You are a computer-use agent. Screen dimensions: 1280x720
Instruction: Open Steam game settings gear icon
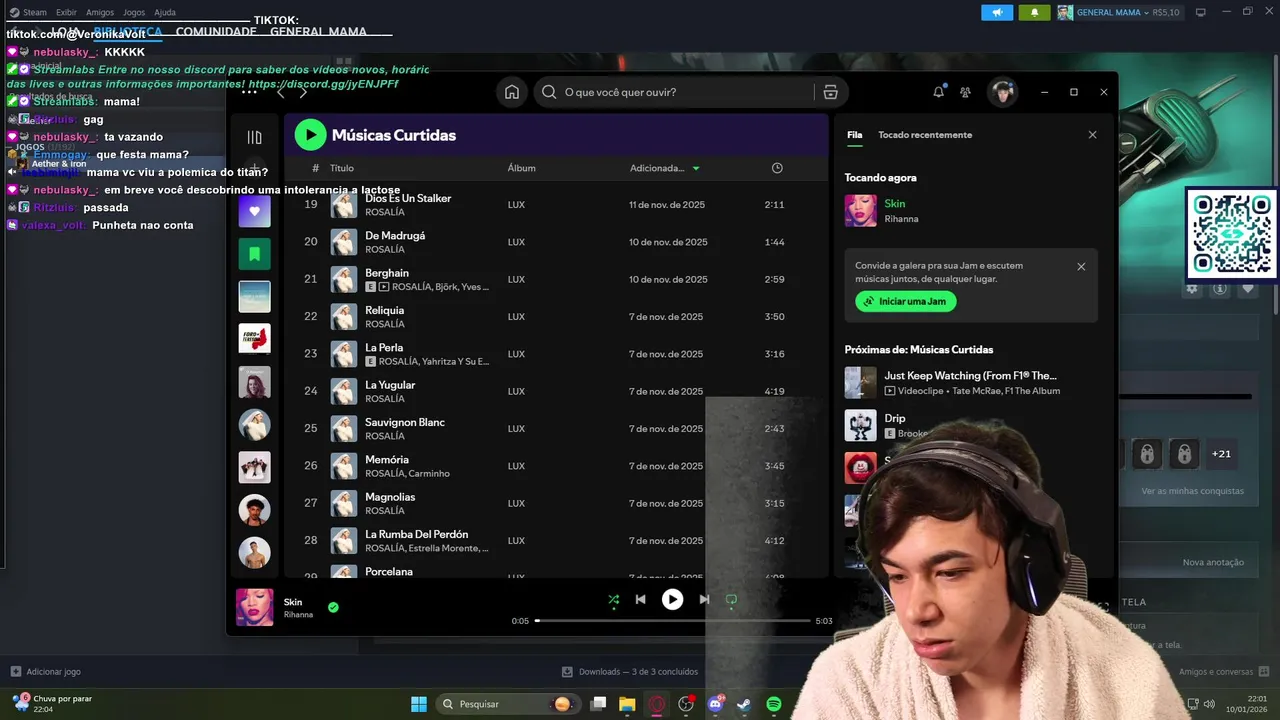pos(1192,289)
